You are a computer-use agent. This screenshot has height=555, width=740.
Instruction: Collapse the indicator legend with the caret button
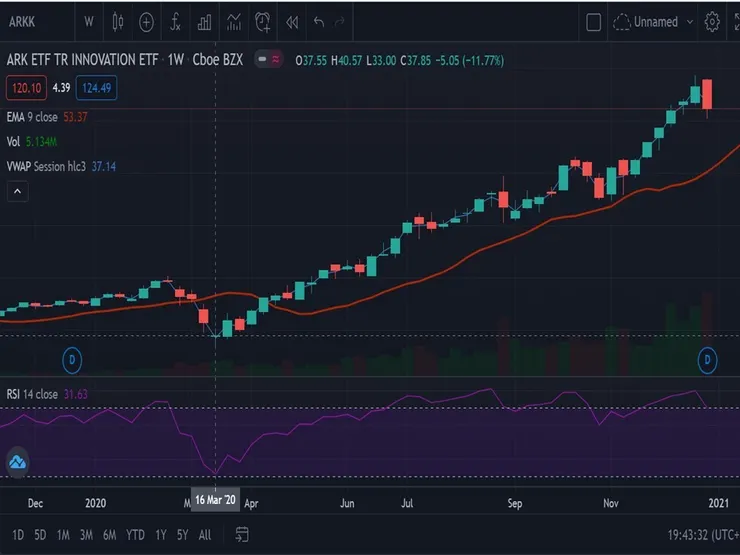coord(17,192)
